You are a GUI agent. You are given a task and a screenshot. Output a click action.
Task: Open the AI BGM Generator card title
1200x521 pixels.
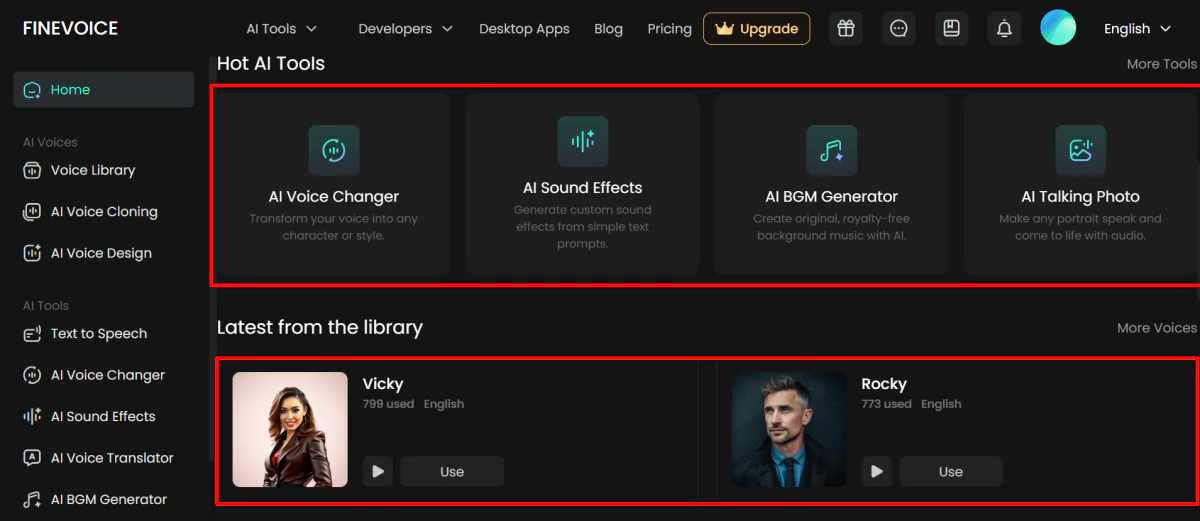pyautogui.click(x=832, y=197)
